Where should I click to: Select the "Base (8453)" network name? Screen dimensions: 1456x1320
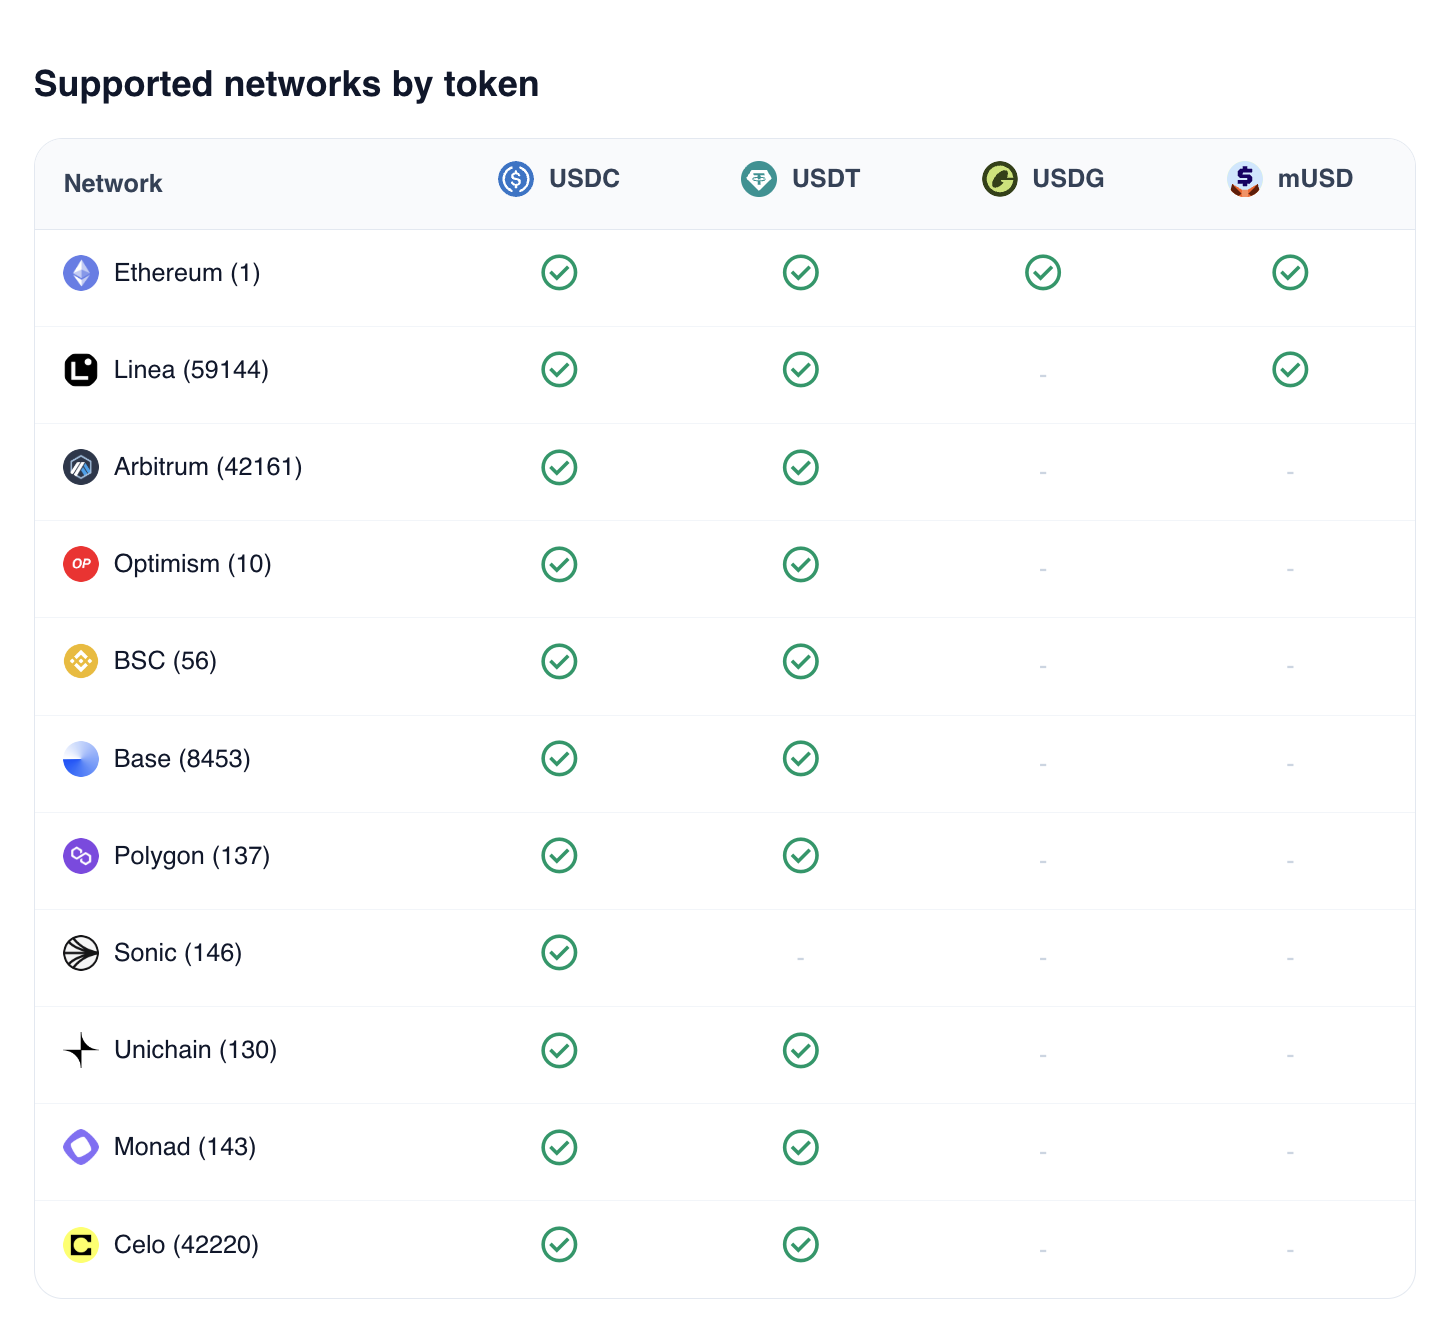pos(182,759)
